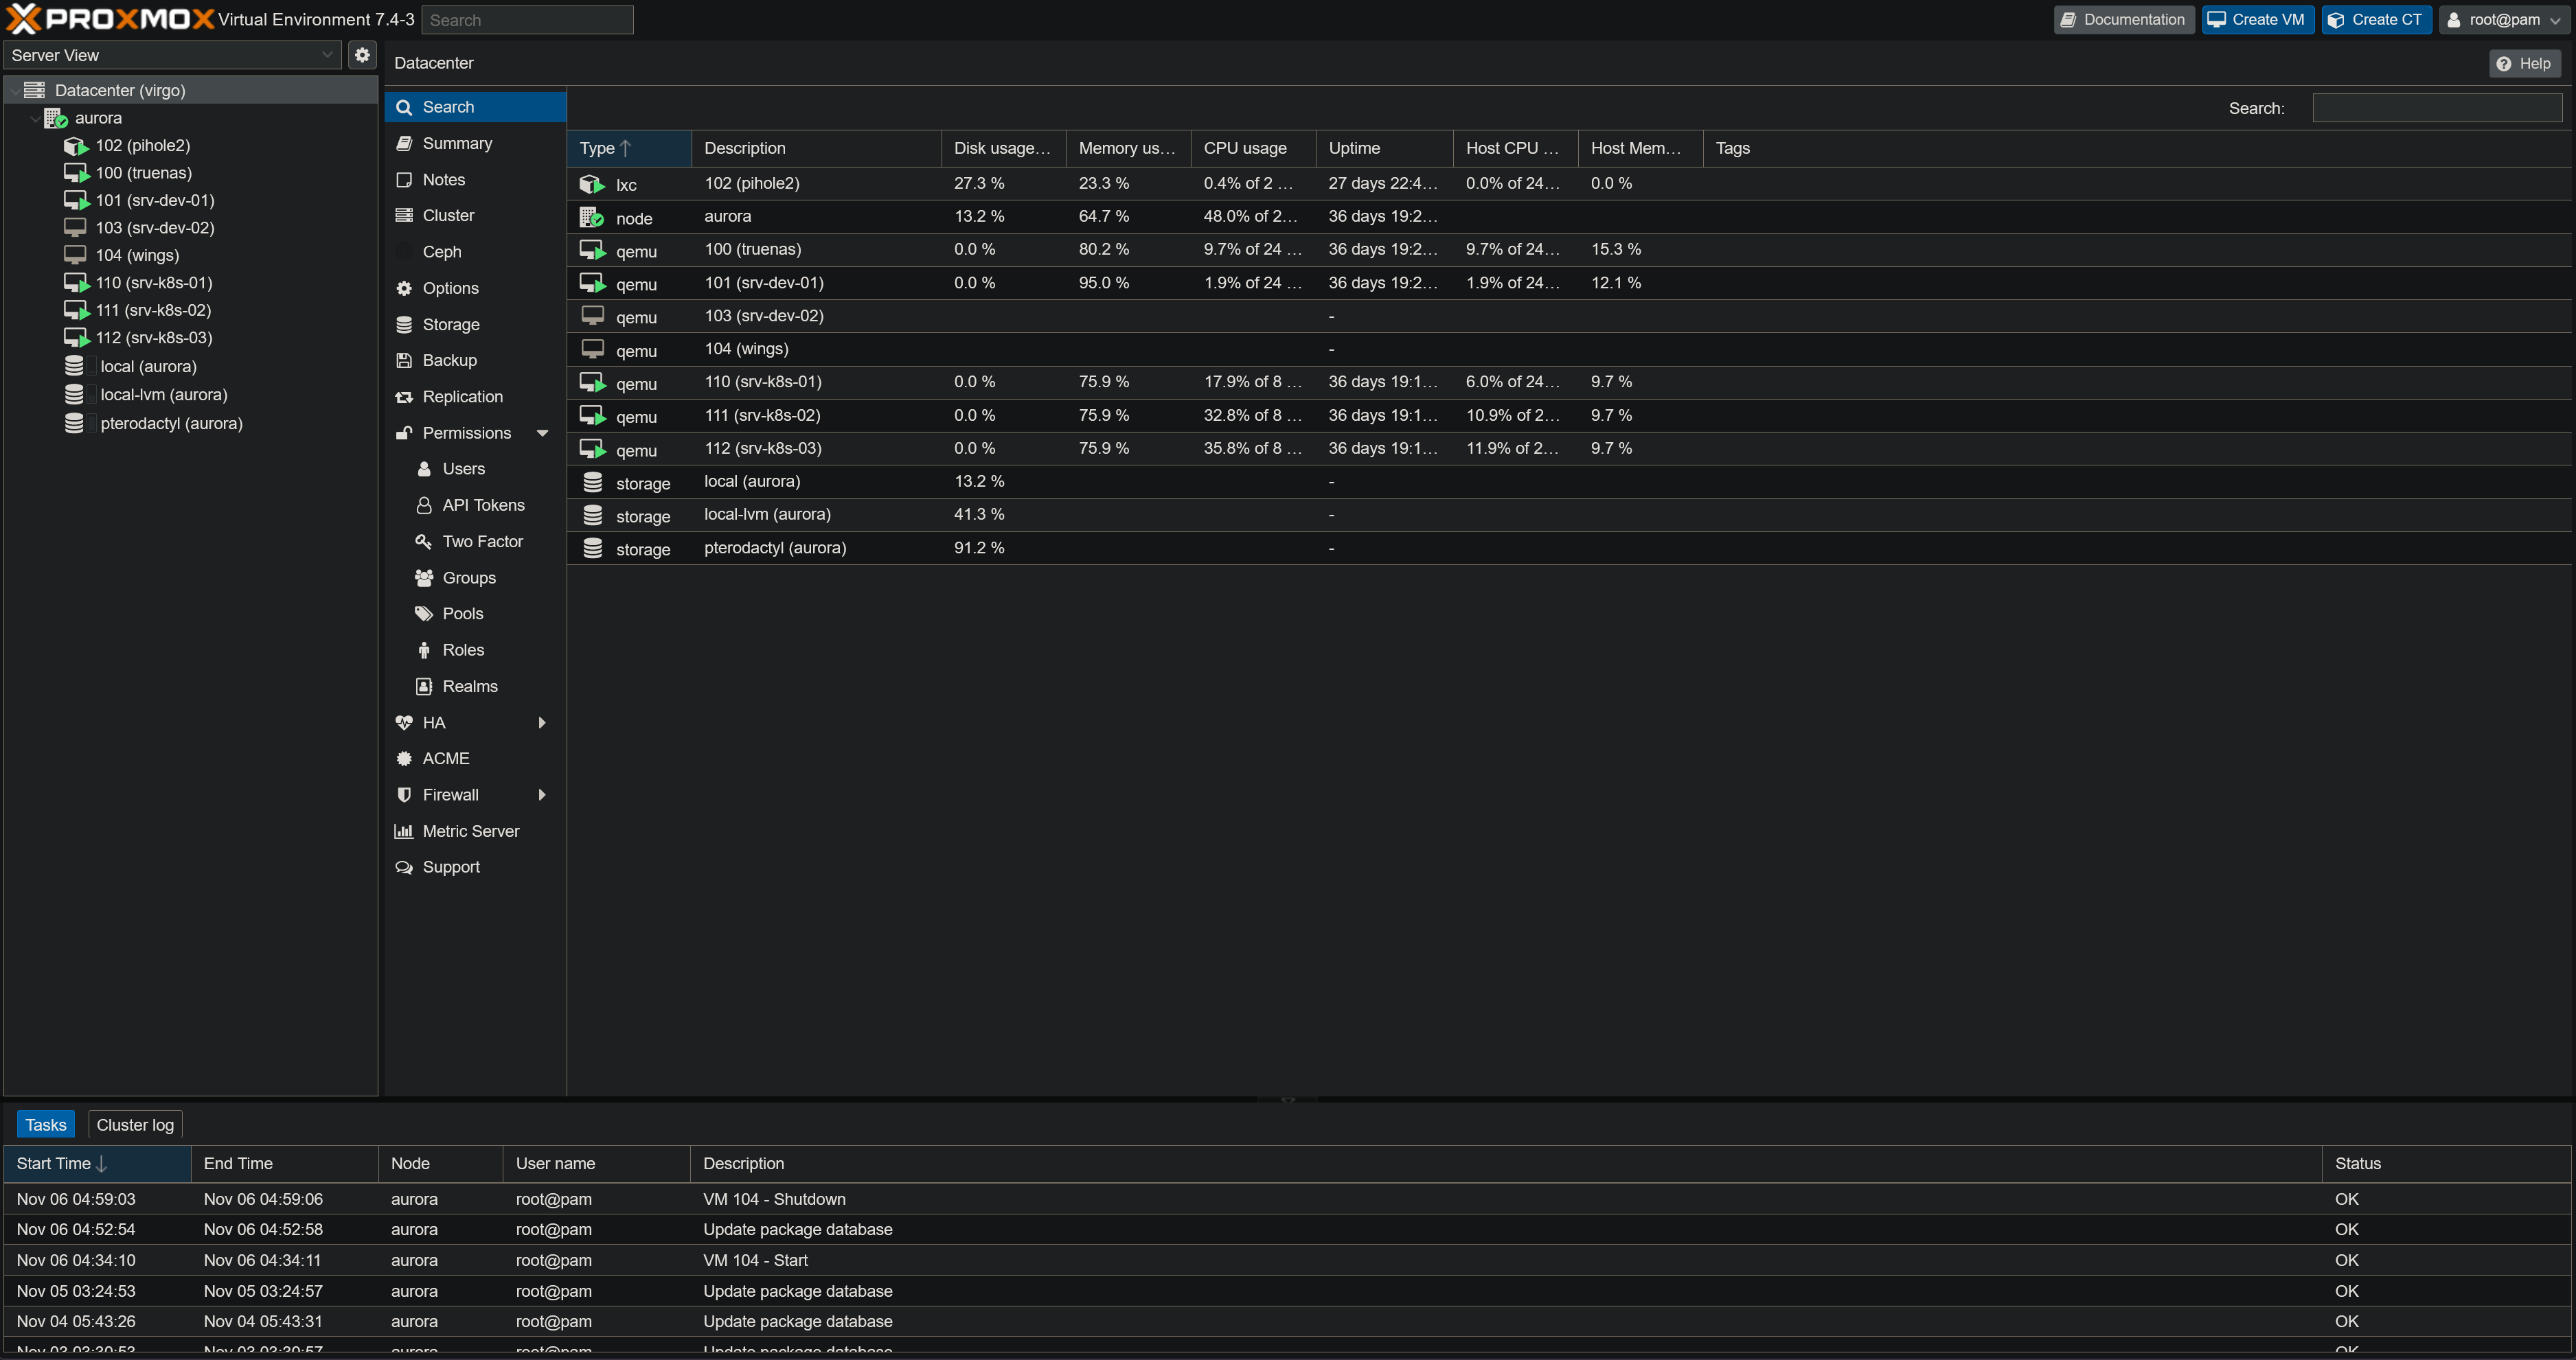Select the pihole2 container icon in tree
This screenshot has width=2576, height=1360.
tap(76, 146)
